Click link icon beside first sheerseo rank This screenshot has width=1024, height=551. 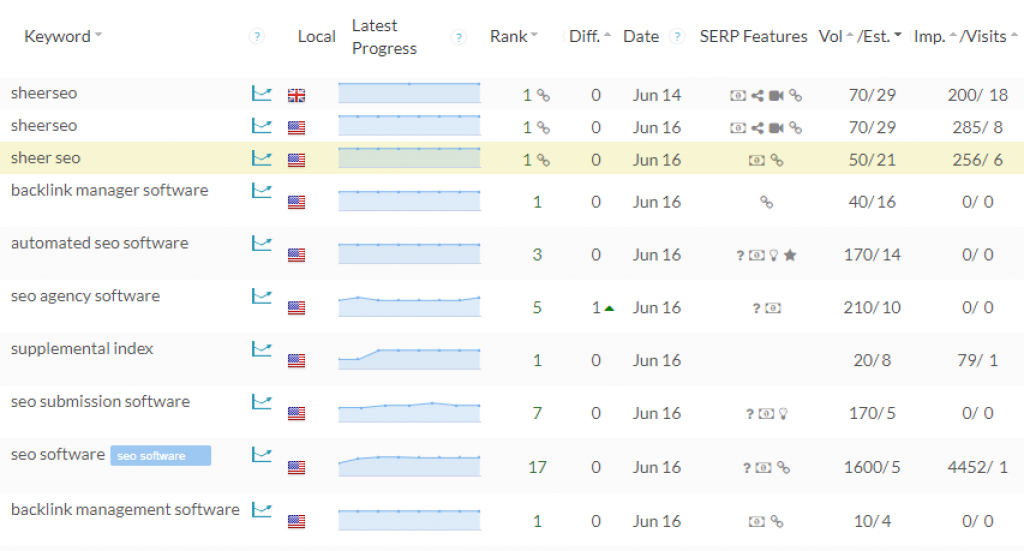click(543, 96)
